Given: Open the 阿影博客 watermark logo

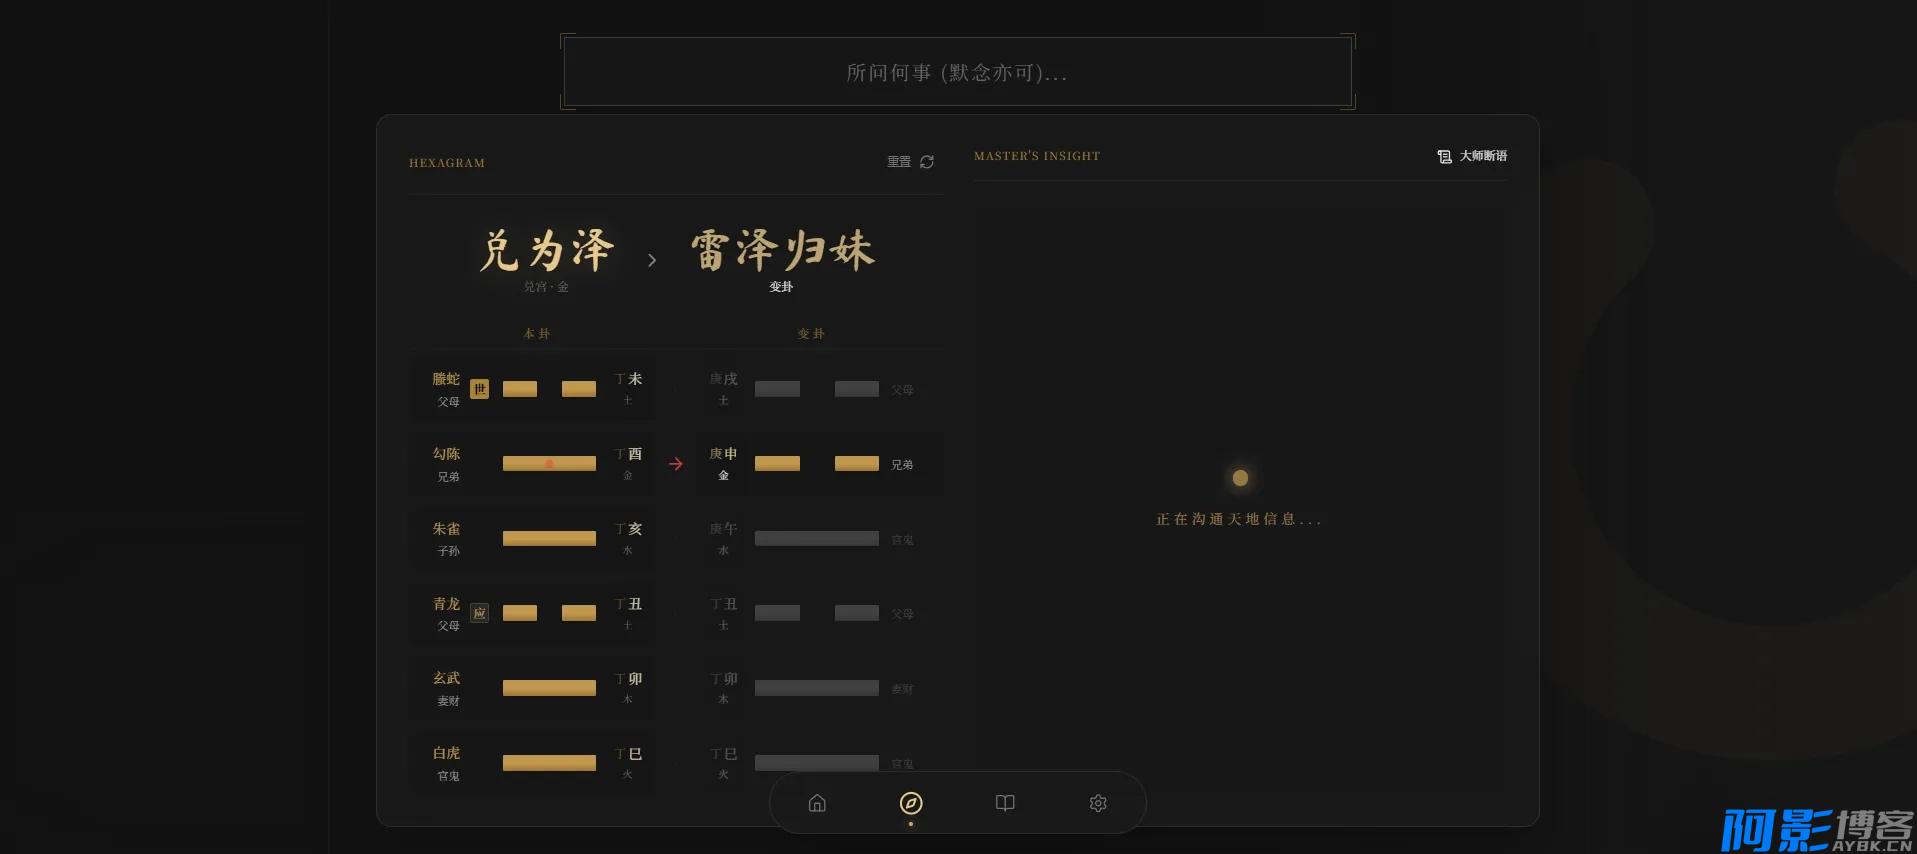Looking at the screenshot, I should pos(1815,830).
